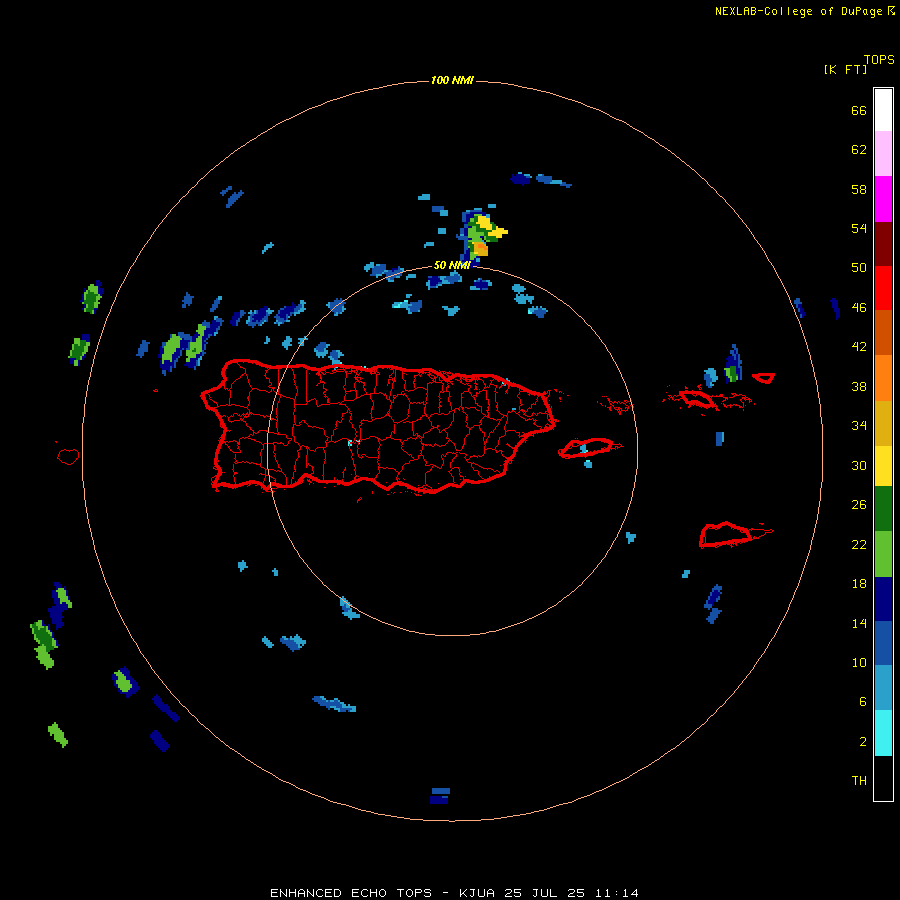The image size is (900, 900).
Task: Click the Mona Island outline west
Action: pyautogui.click(x=68, y=456)
